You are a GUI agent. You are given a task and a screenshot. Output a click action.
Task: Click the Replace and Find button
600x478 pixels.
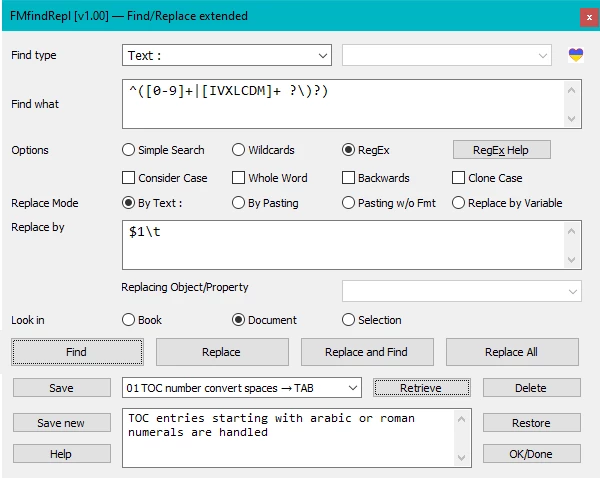[367, 352]
